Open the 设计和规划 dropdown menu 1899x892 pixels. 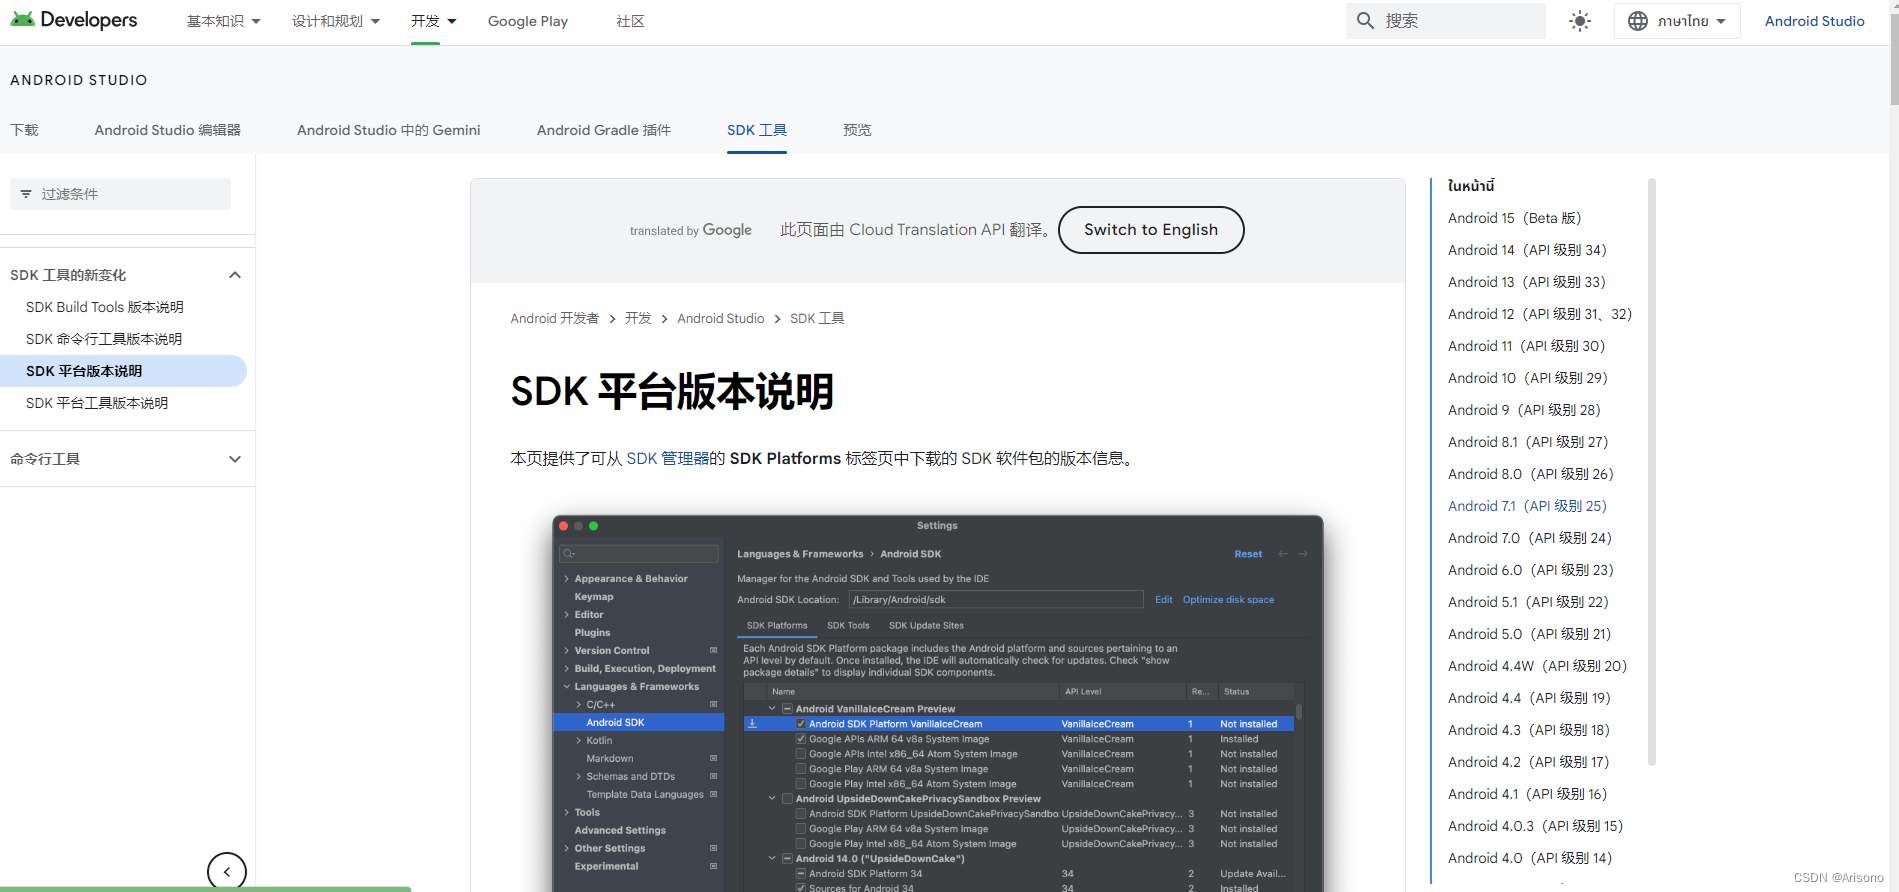click(x=336, y=21)
